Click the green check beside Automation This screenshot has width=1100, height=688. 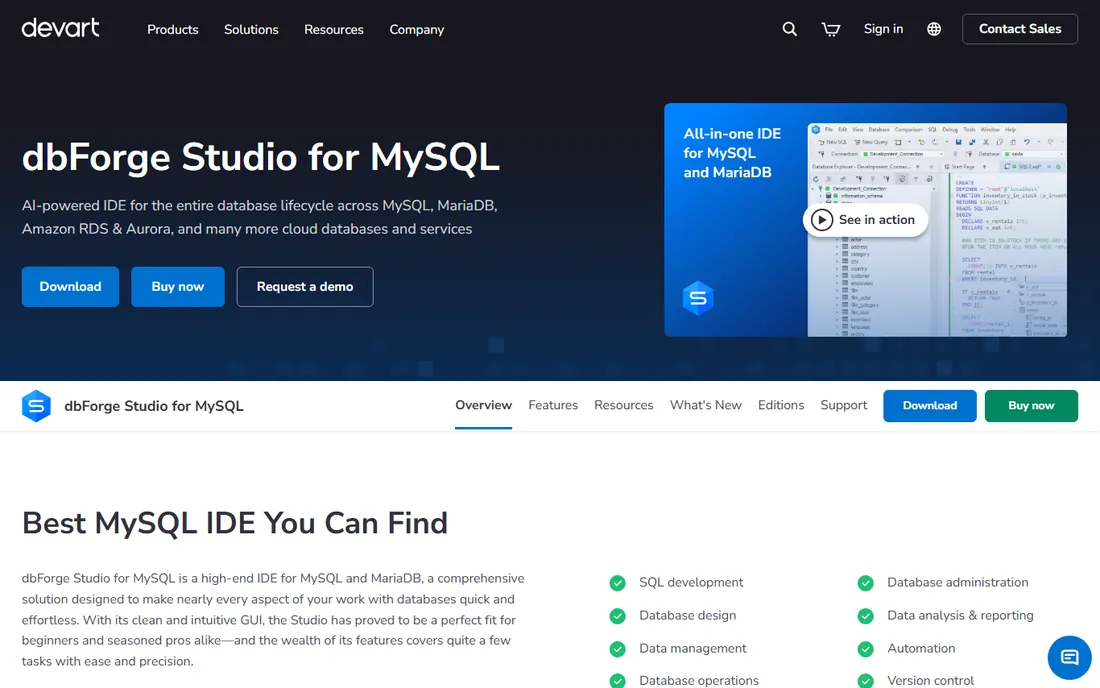pyautogui.click(x=866, y=649)
